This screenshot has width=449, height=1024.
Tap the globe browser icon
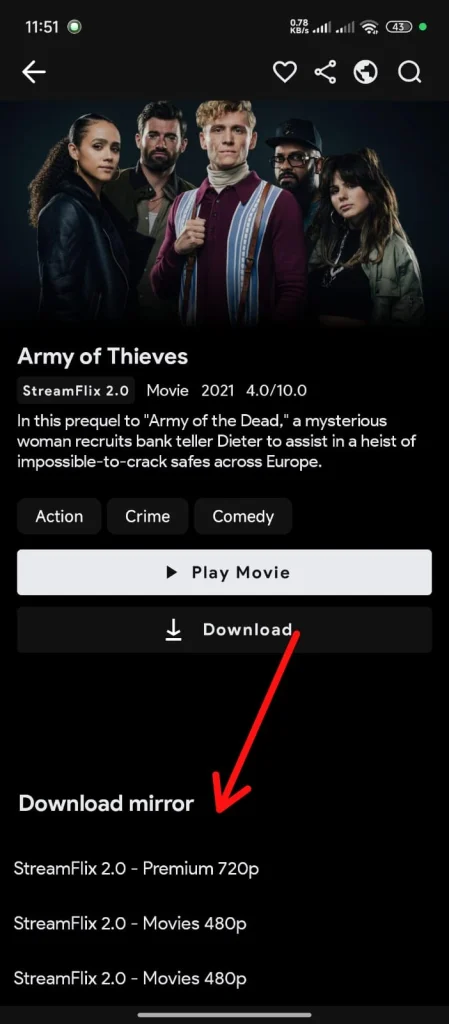365,72
